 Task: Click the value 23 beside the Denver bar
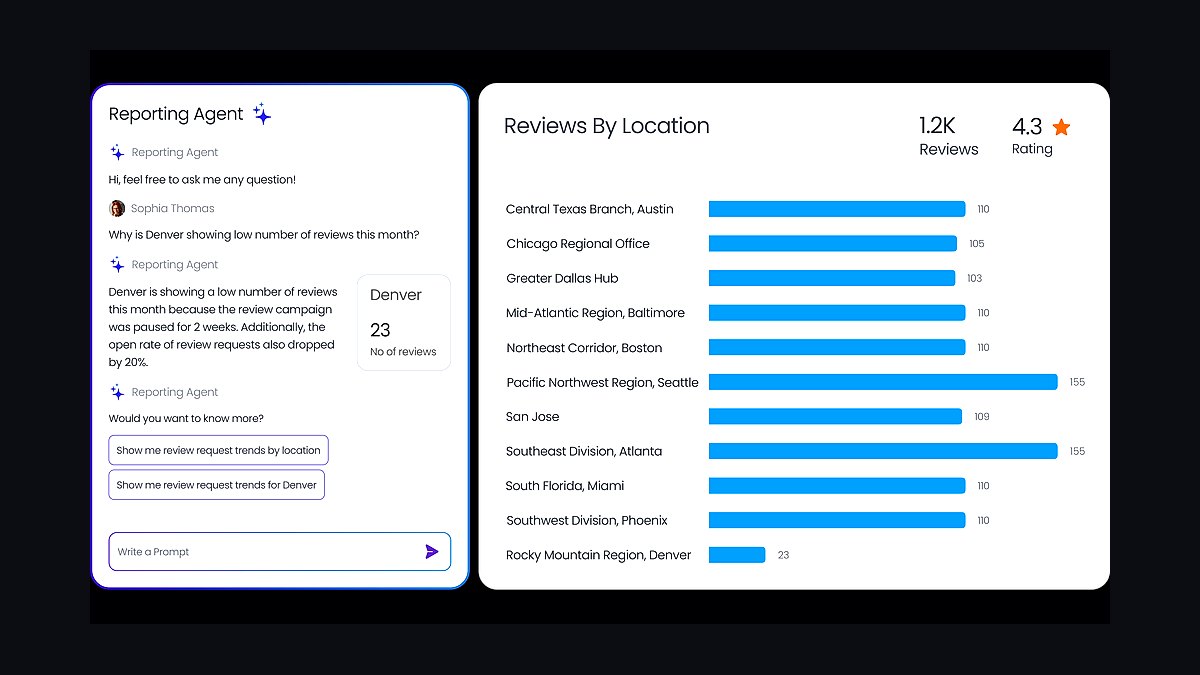(783, 554)
